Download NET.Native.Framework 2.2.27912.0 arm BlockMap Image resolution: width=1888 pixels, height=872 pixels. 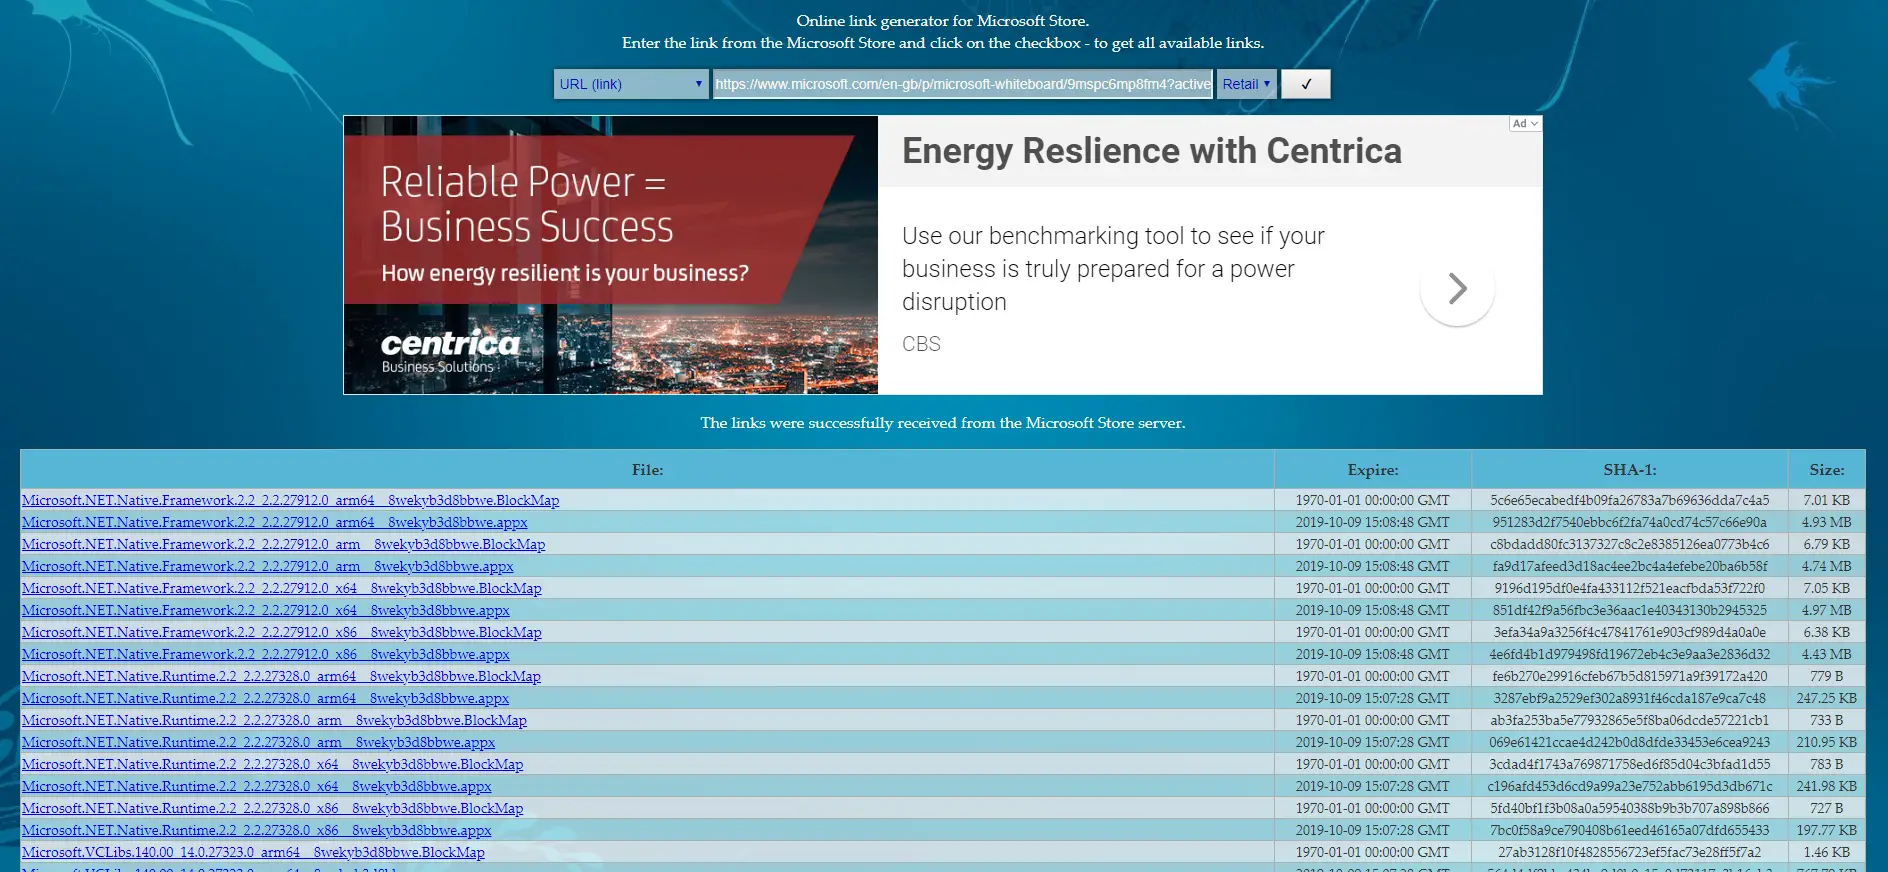tap(284, 544)
